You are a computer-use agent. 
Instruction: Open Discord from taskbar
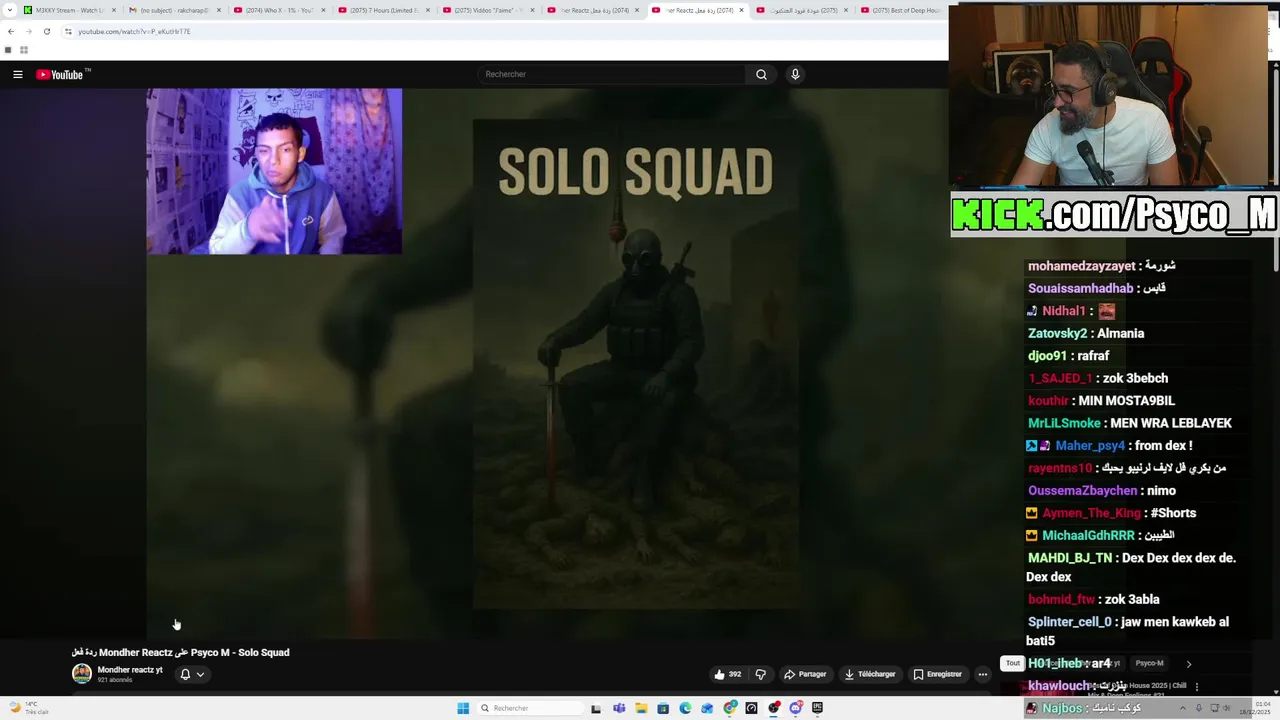click(796, 708)
